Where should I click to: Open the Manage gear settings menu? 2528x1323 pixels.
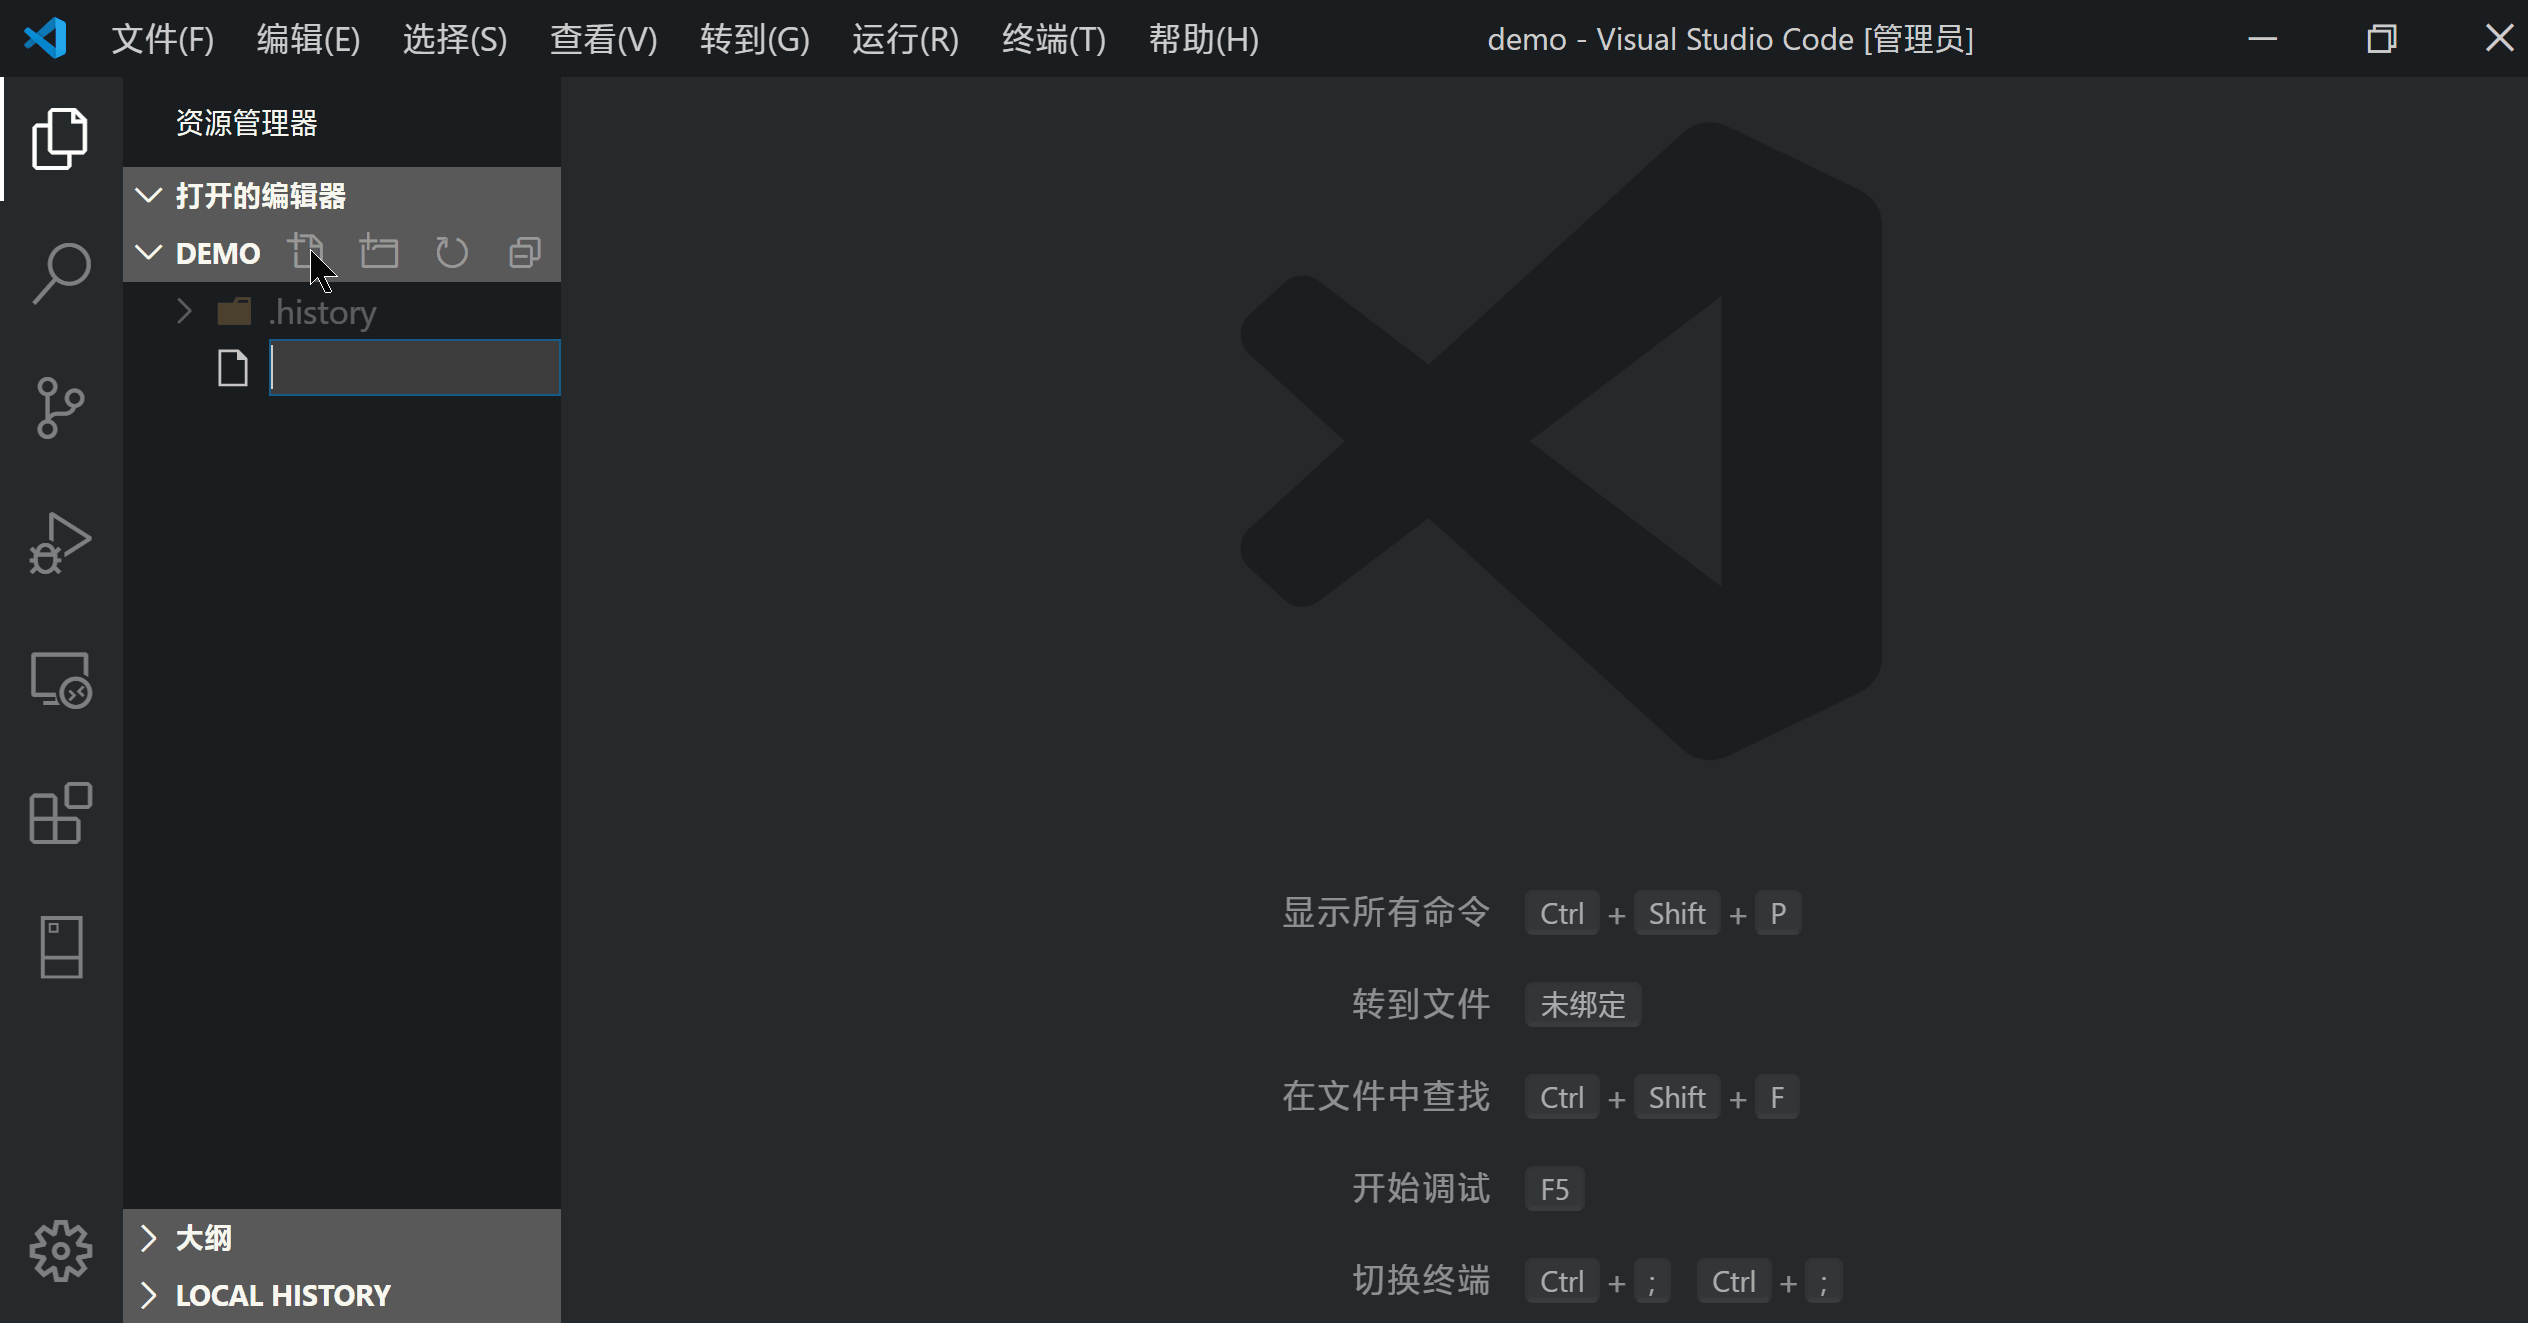tap(61, 1250)
